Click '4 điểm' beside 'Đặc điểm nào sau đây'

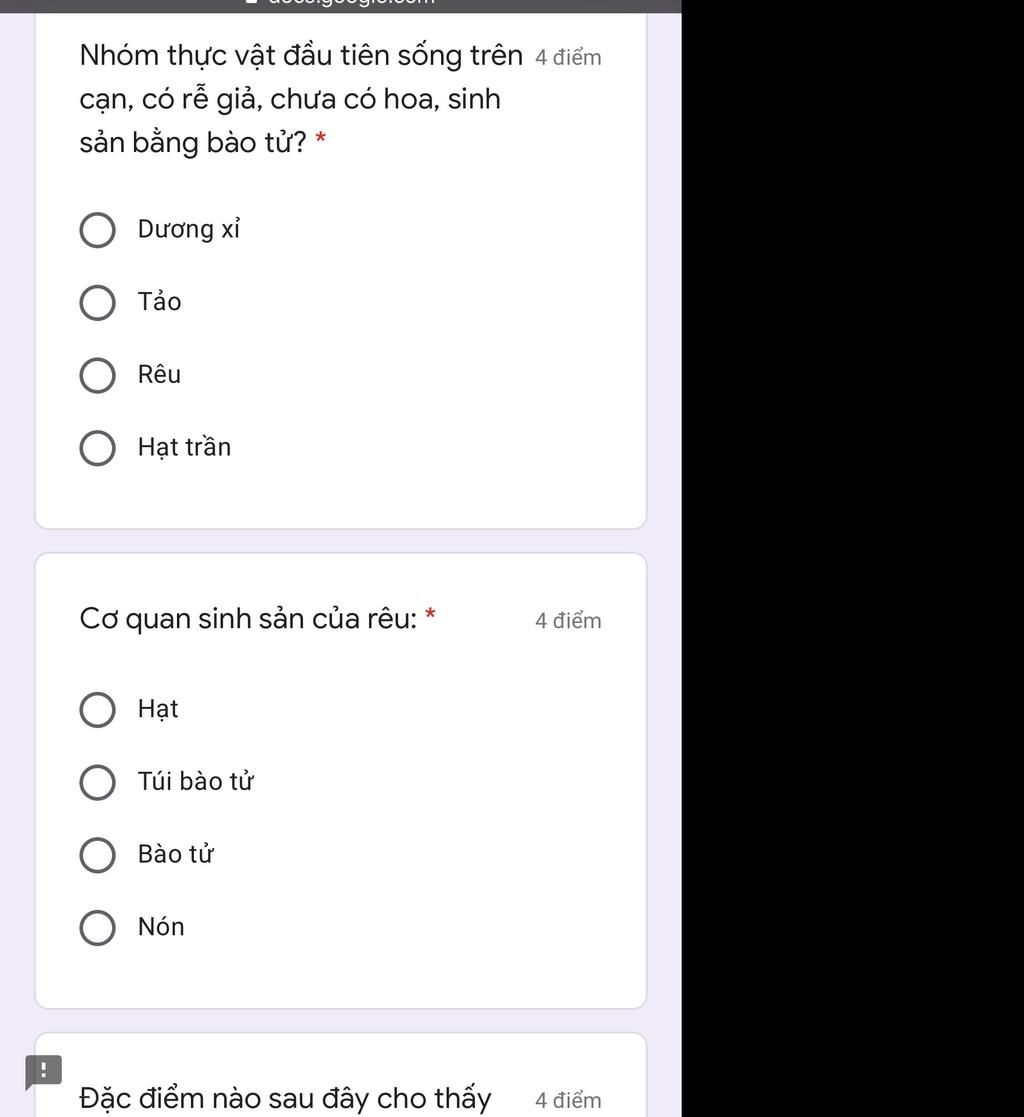pos(568,1101)
